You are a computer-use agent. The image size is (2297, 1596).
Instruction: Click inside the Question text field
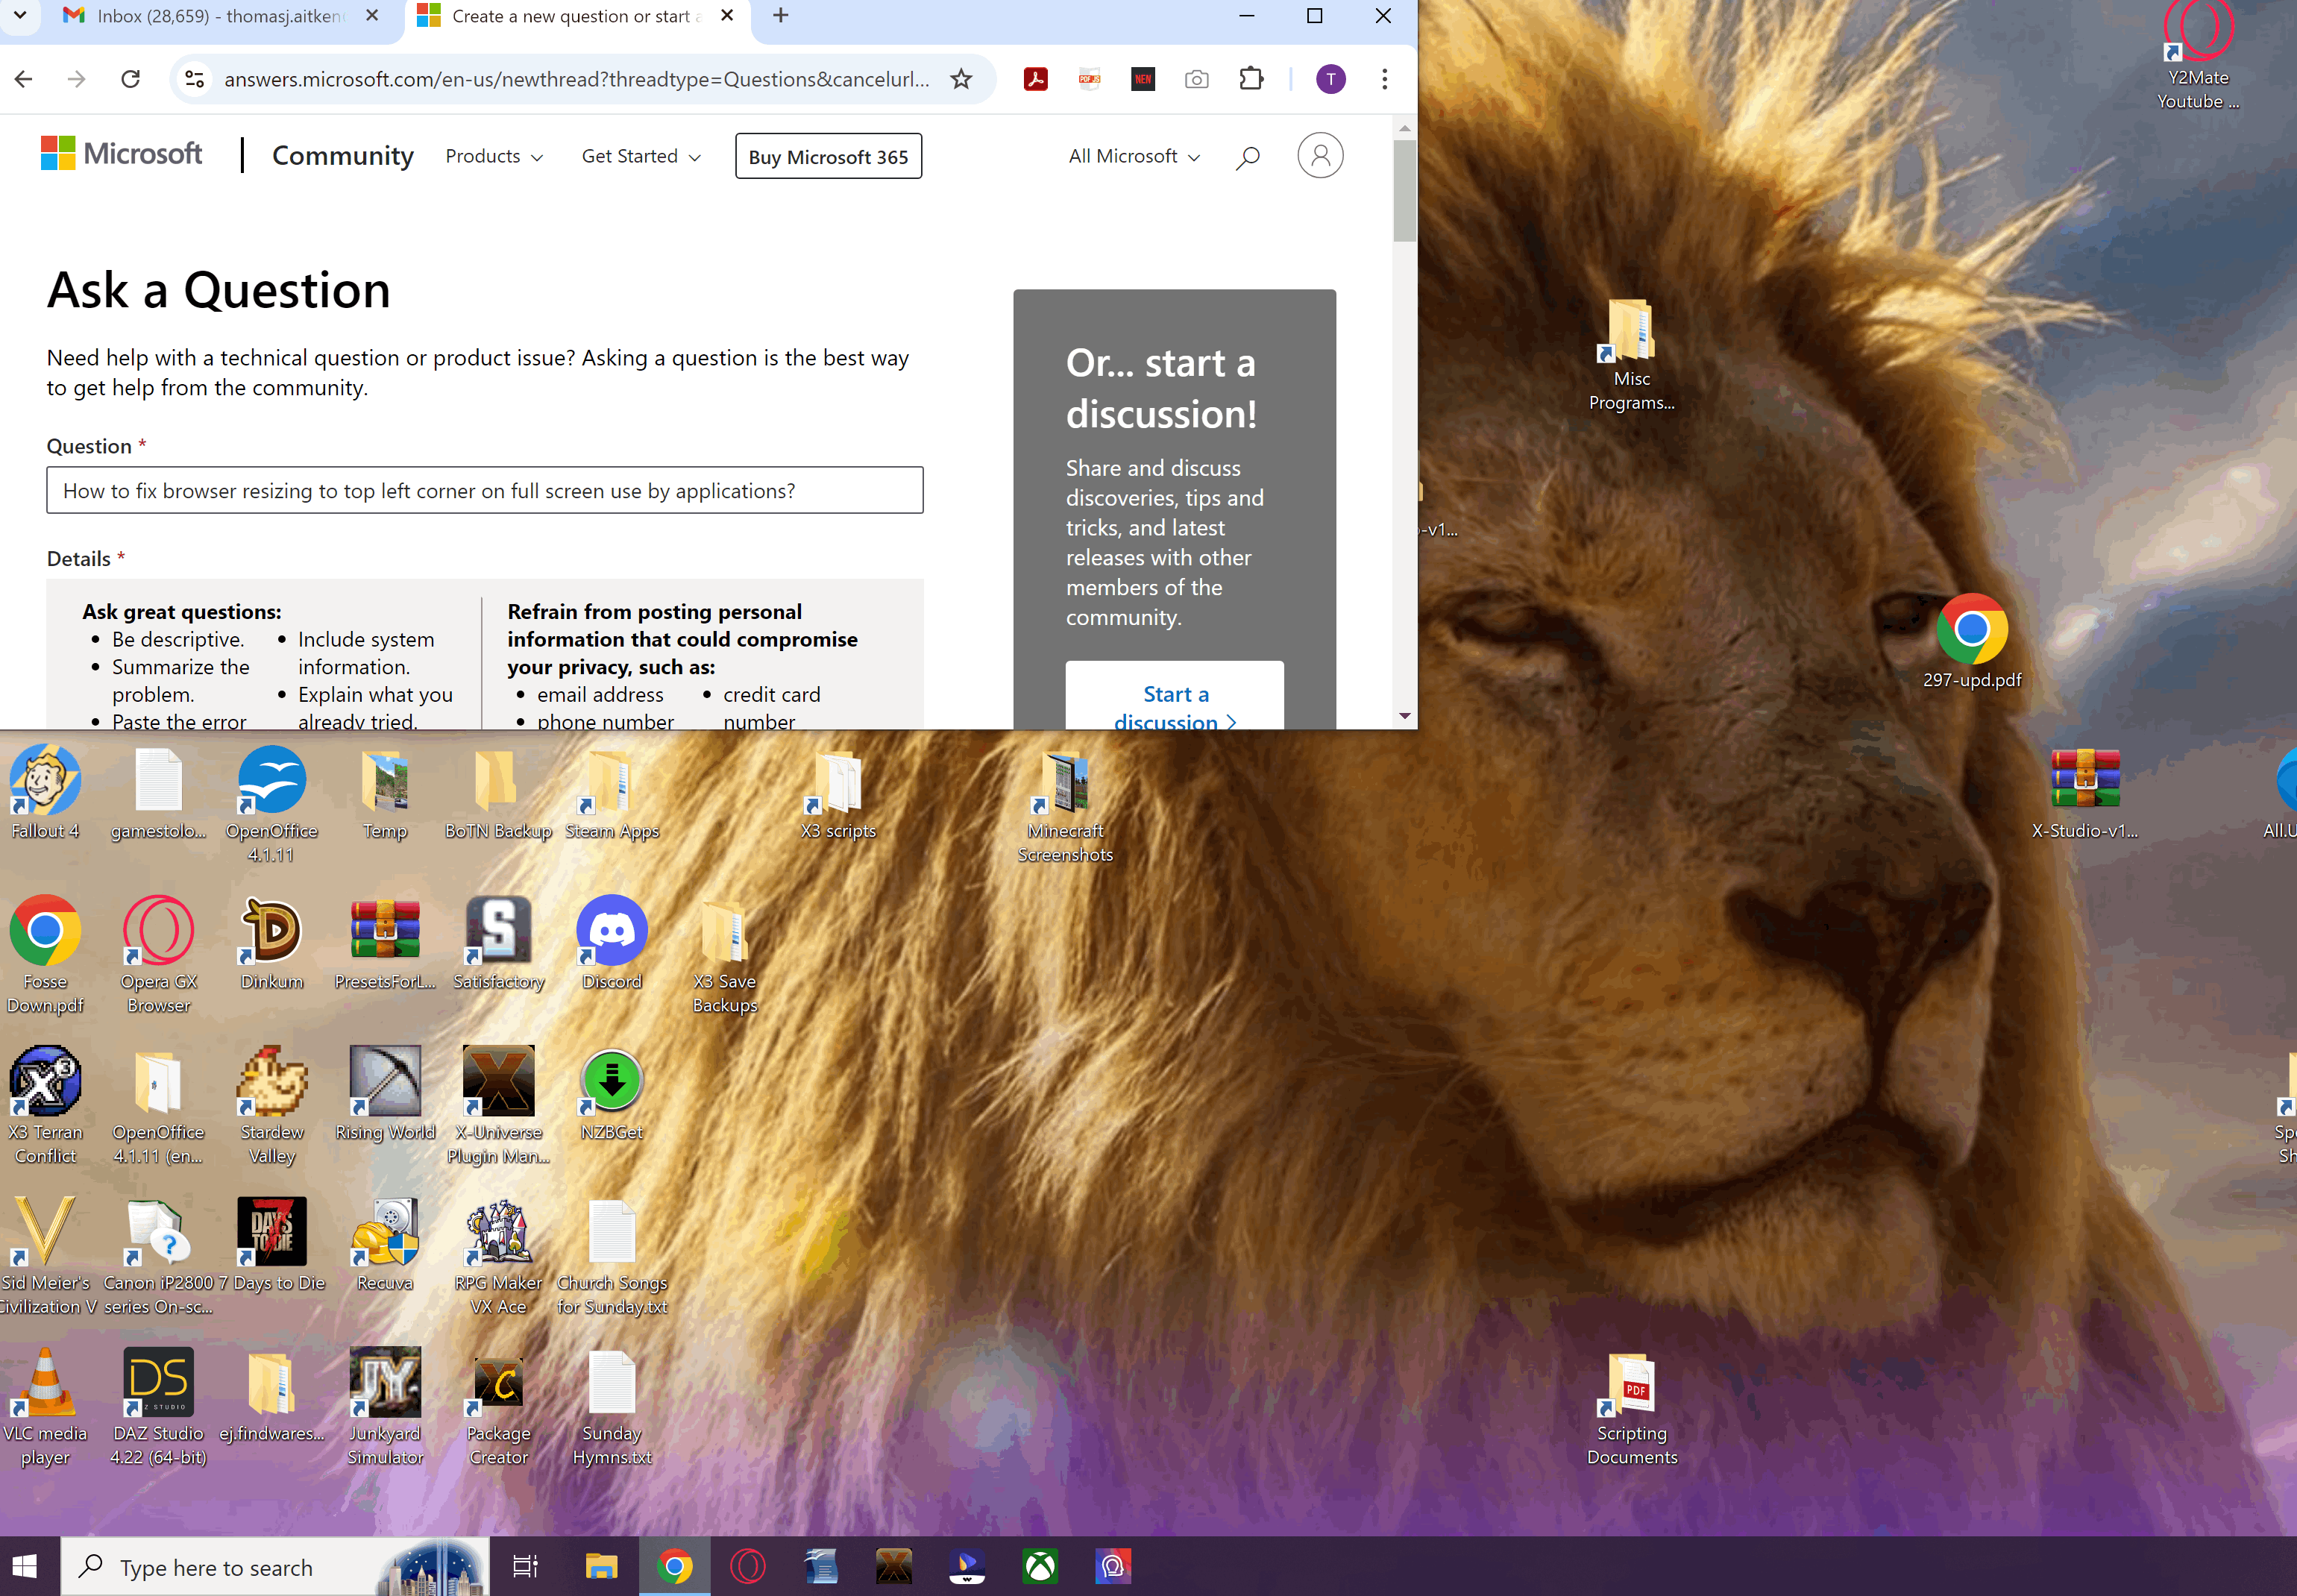[484, 490]
